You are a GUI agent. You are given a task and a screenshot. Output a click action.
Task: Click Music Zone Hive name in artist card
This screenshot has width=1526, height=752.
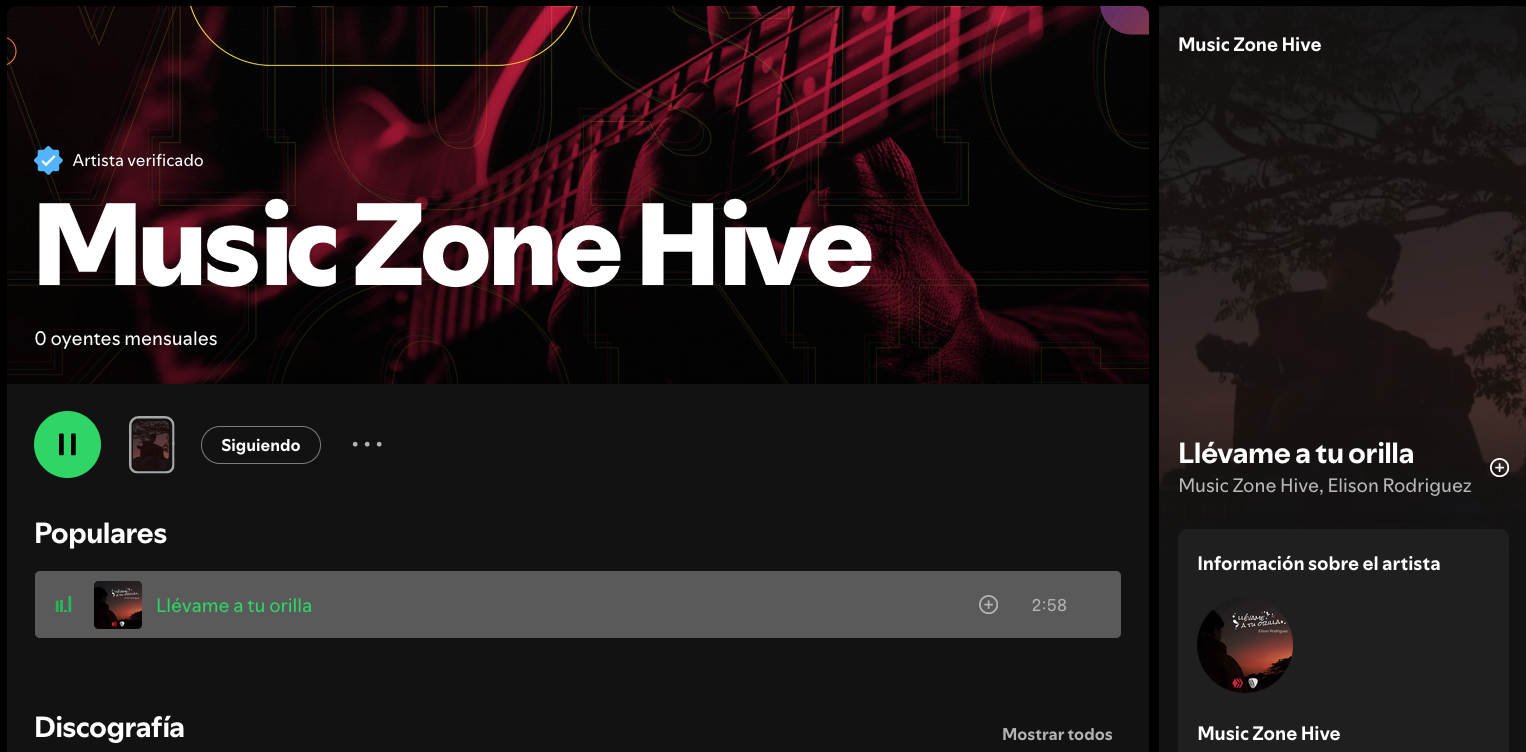tap(1269, 733)
